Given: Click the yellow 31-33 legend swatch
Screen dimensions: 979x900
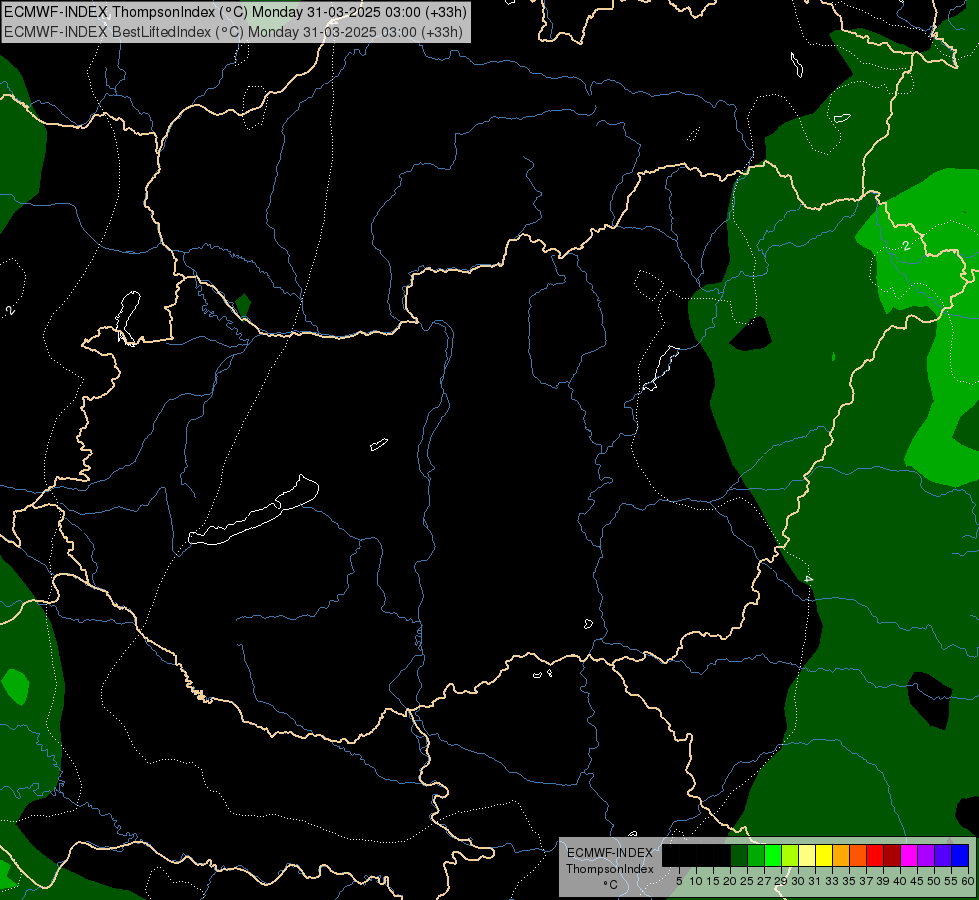Looking at the screenshot, I should tap(824, 855).
